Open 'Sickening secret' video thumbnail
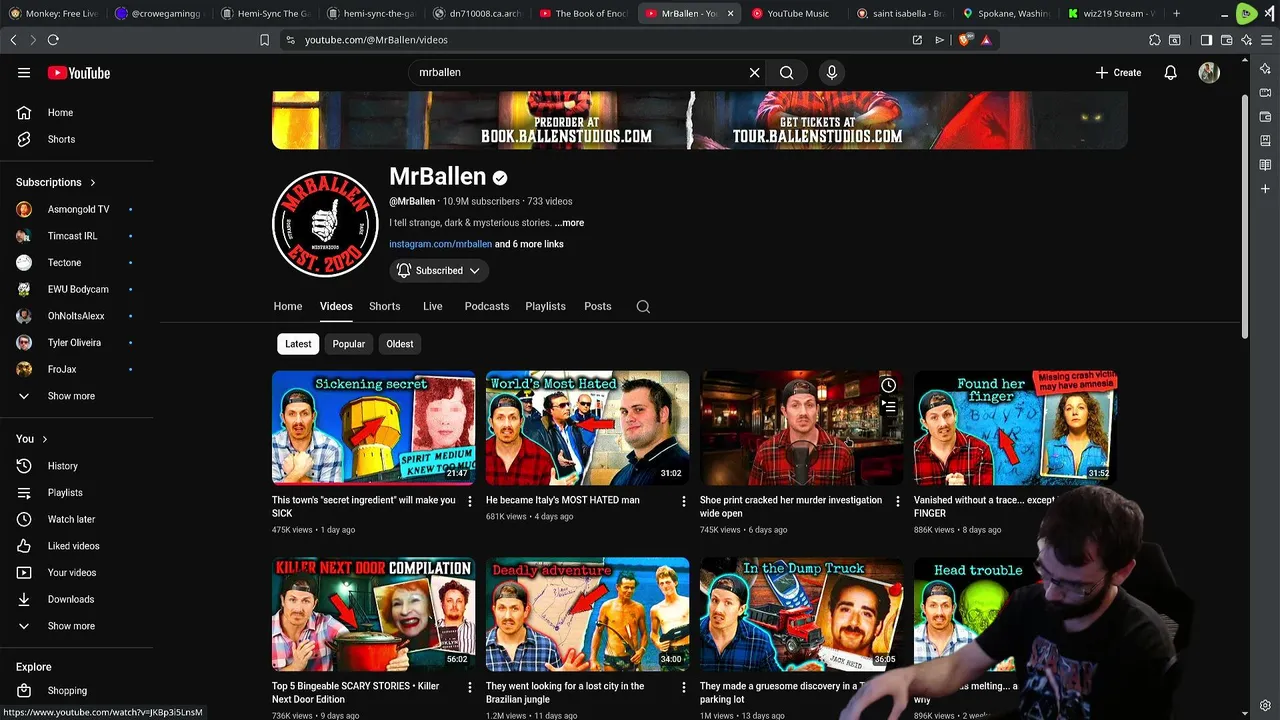This screenshot has height=720, width=1280. pos(374,428)
